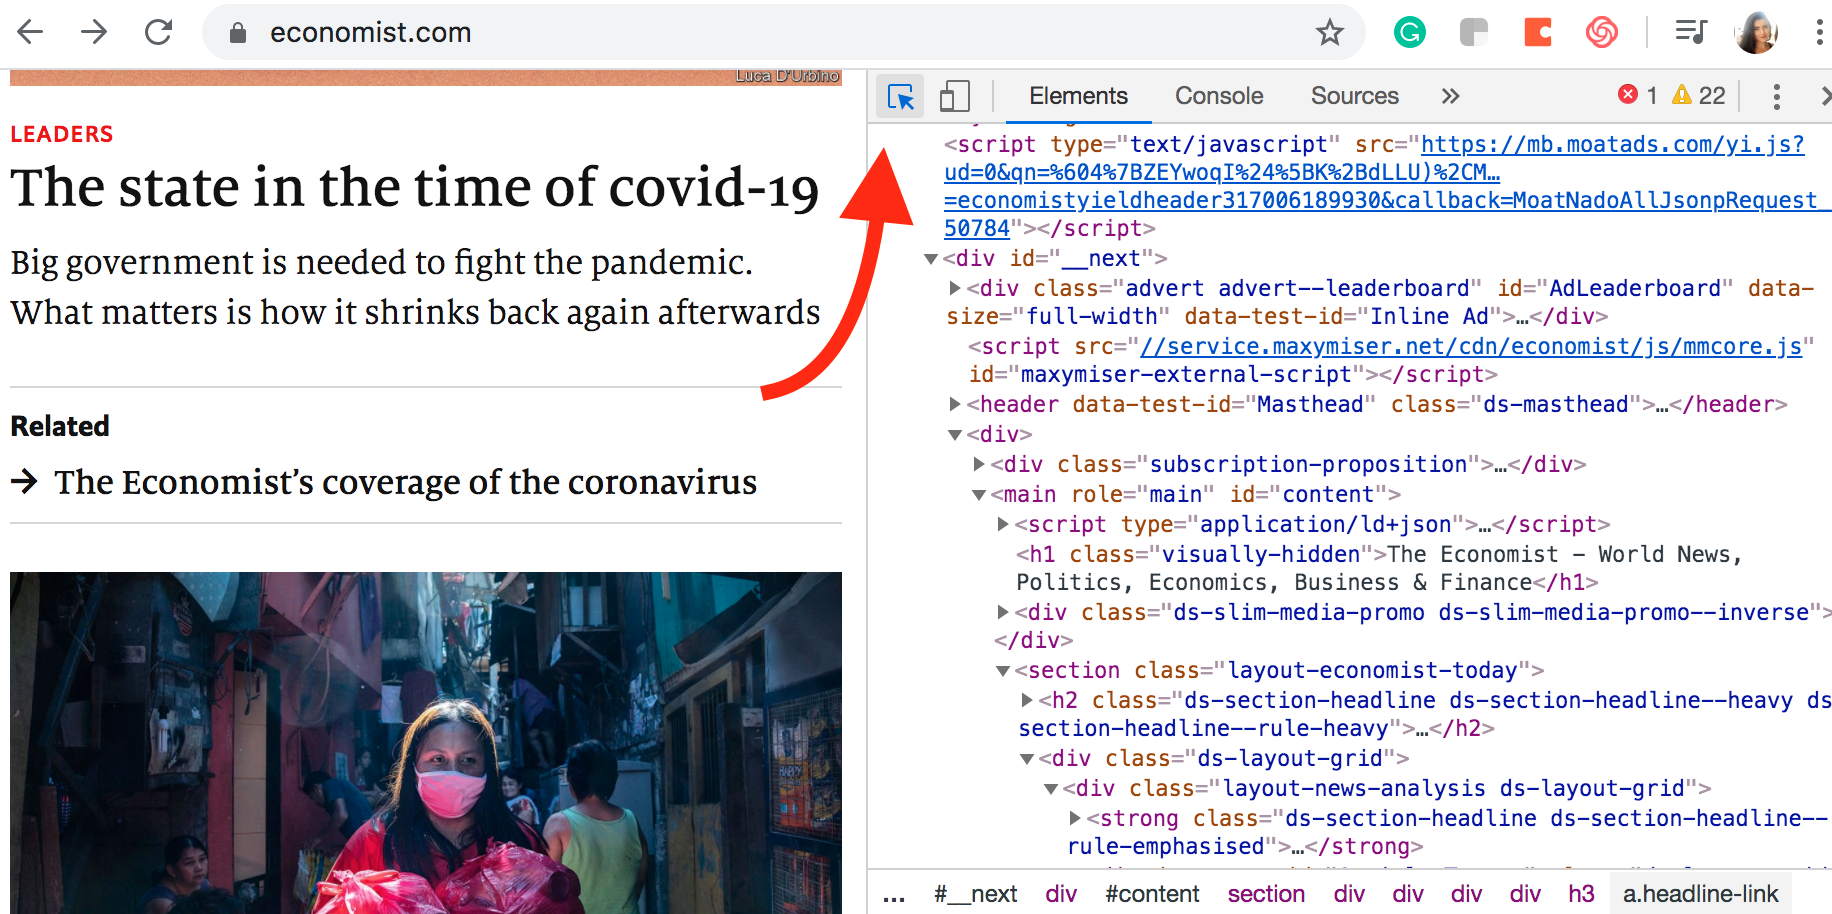This screenshot has height=914, width=1832.
Task: Expand the subscription-proposition div node
Action: coord(979,464)
